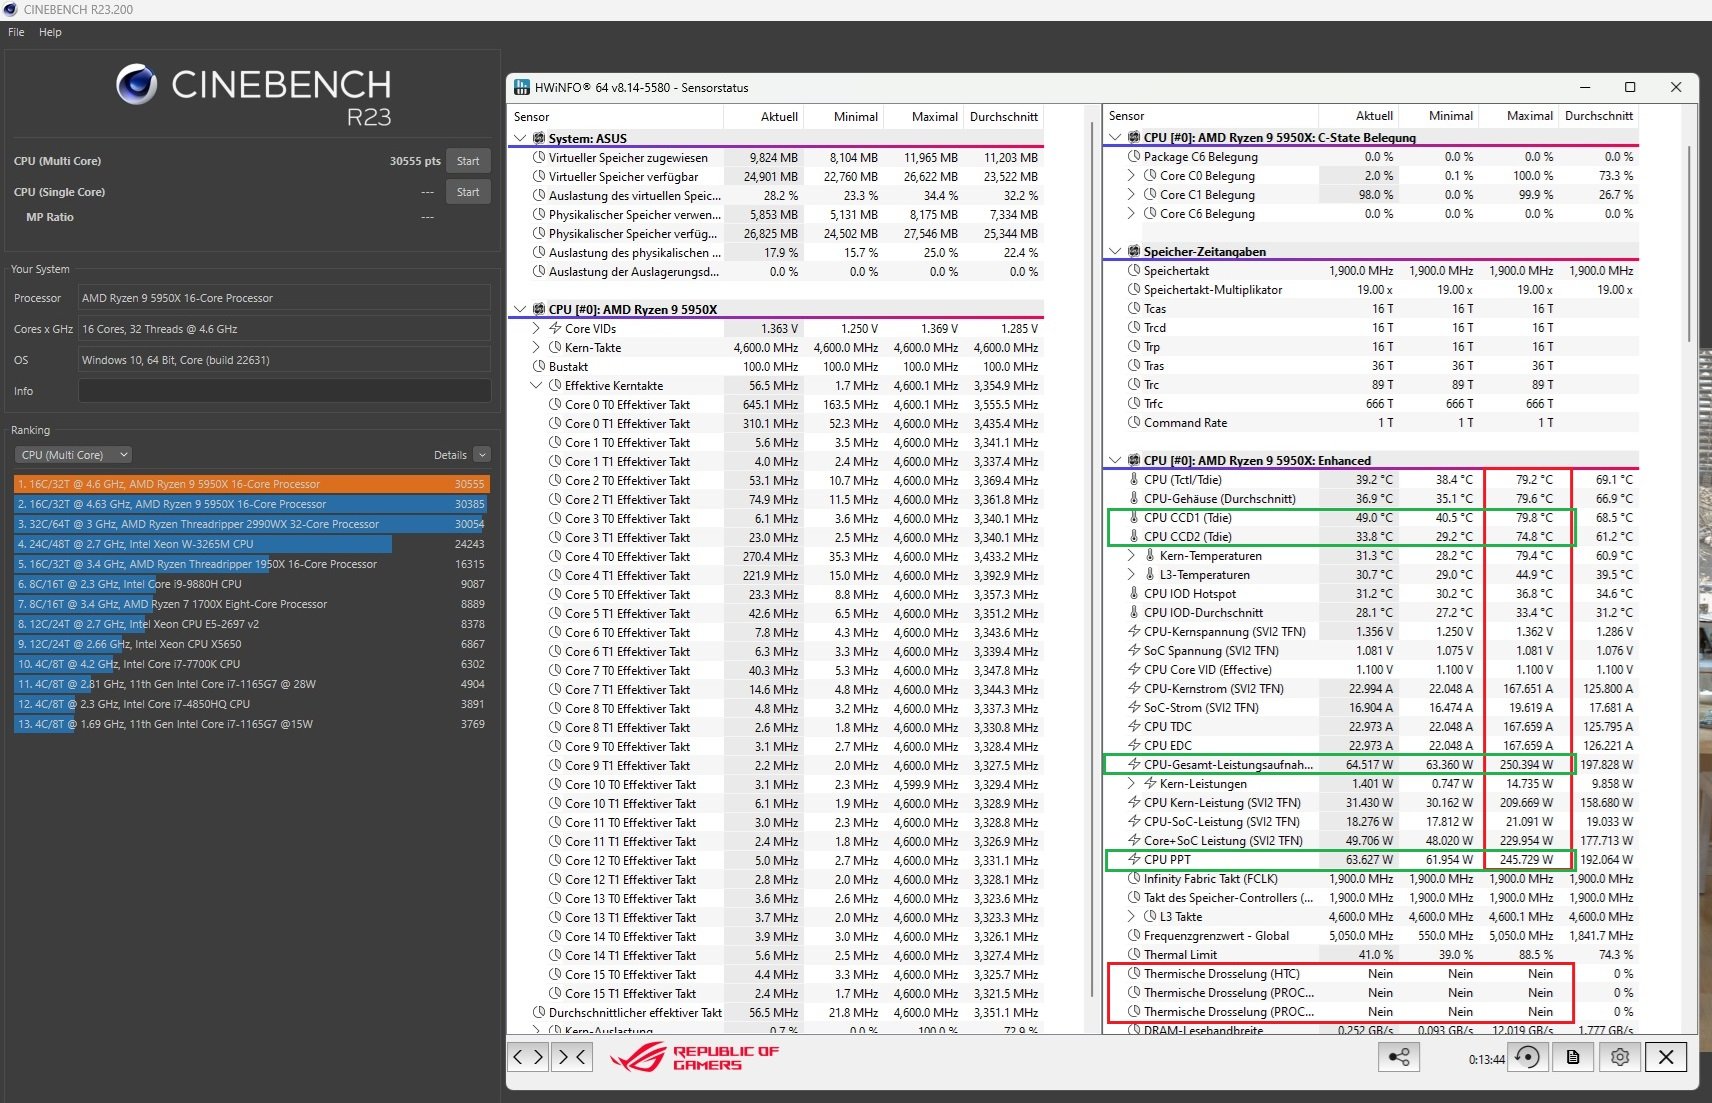Select the Intel Xeon W-3265M ranking entry
Image resolution: width=1712 pixels, height=1103 pixels.
point(251,544)
